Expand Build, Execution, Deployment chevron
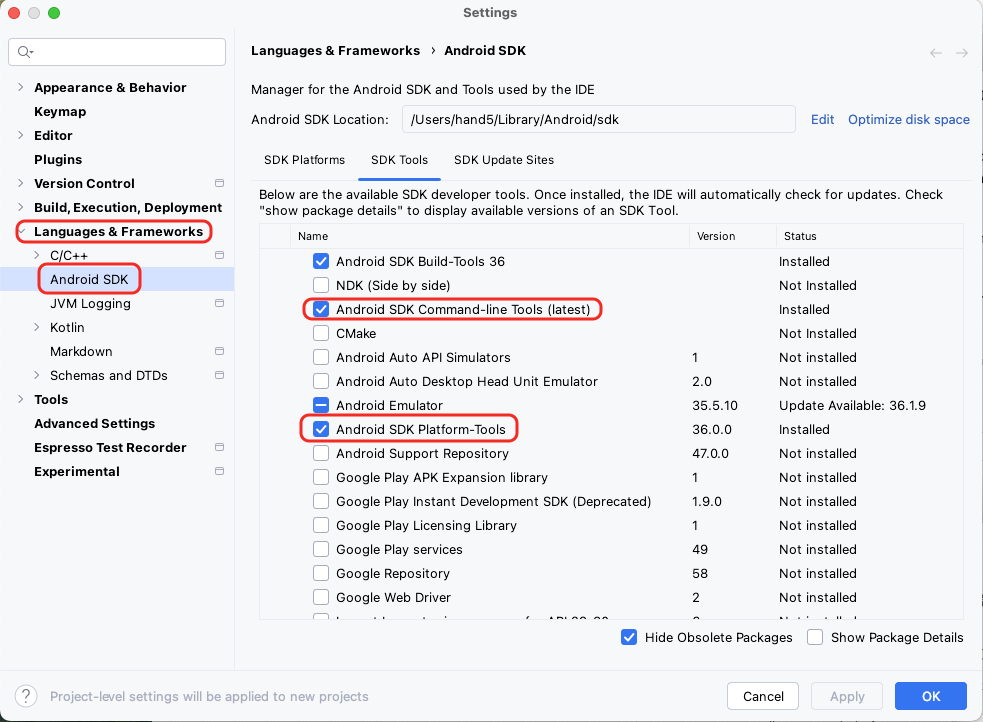 coord(21,207)
